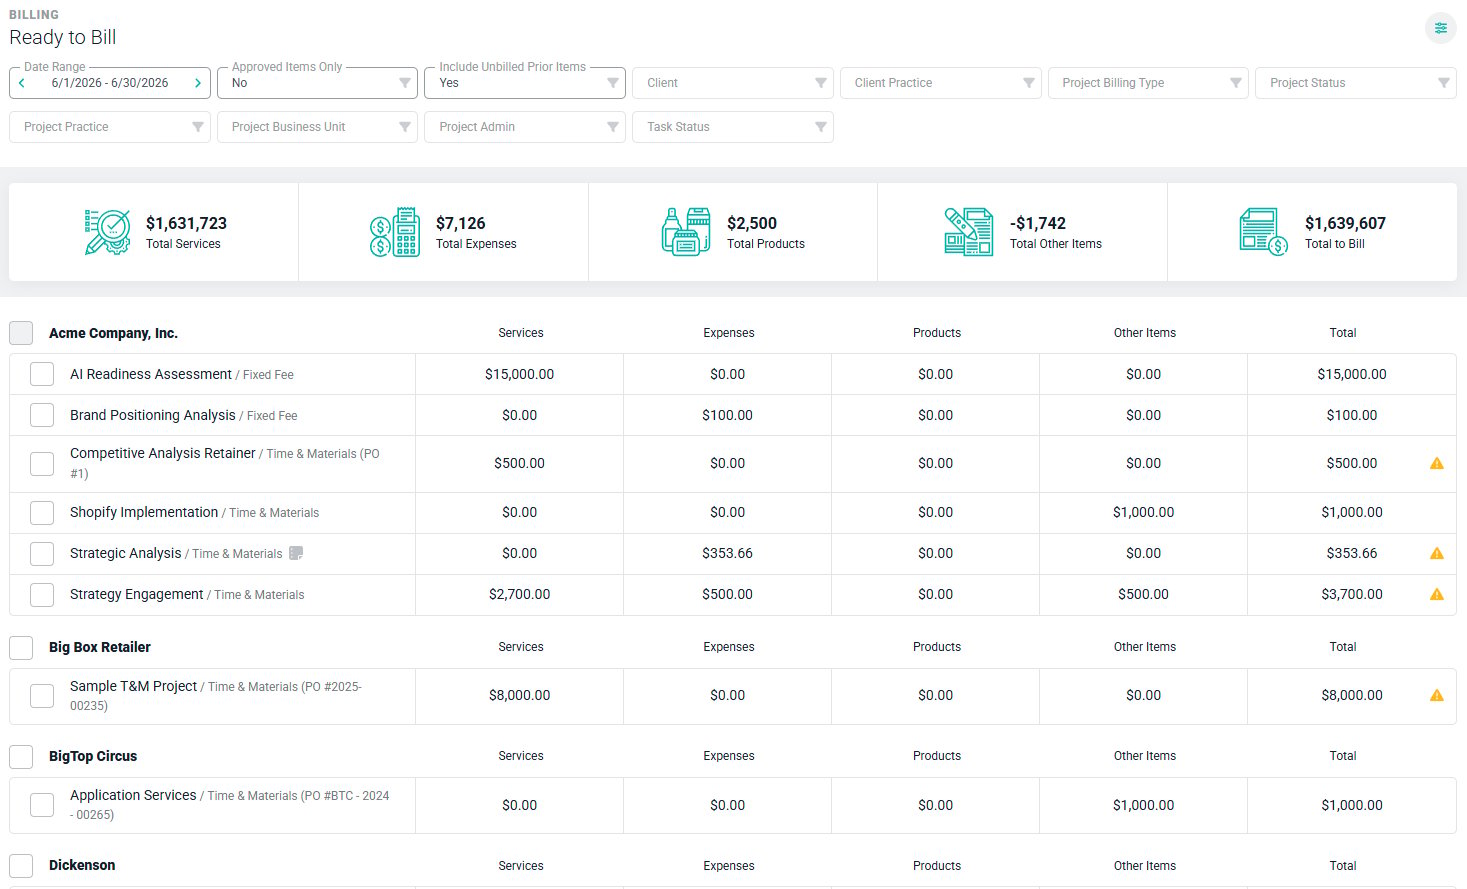The width and height of the screenshot is (1467, 889).
Task: Click the date range 6/1/2026 - 6/30/2026 field
Action: coord(110,83)
